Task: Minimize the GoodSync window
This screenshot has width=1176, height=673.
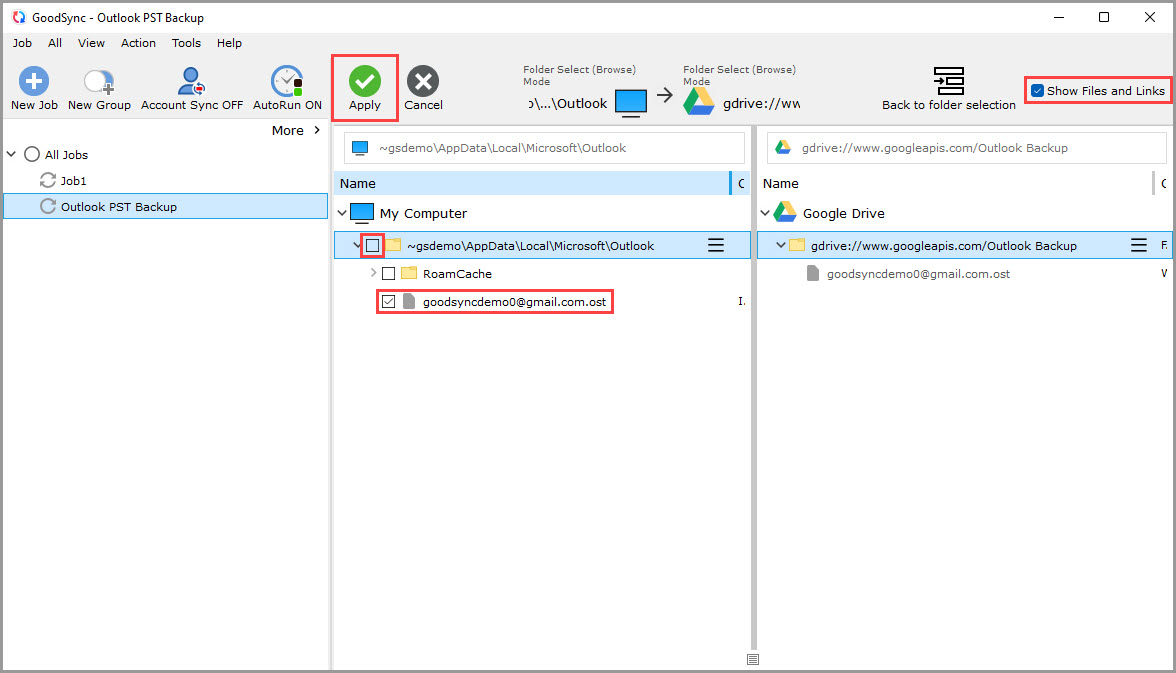Action: pos(1059,17)
